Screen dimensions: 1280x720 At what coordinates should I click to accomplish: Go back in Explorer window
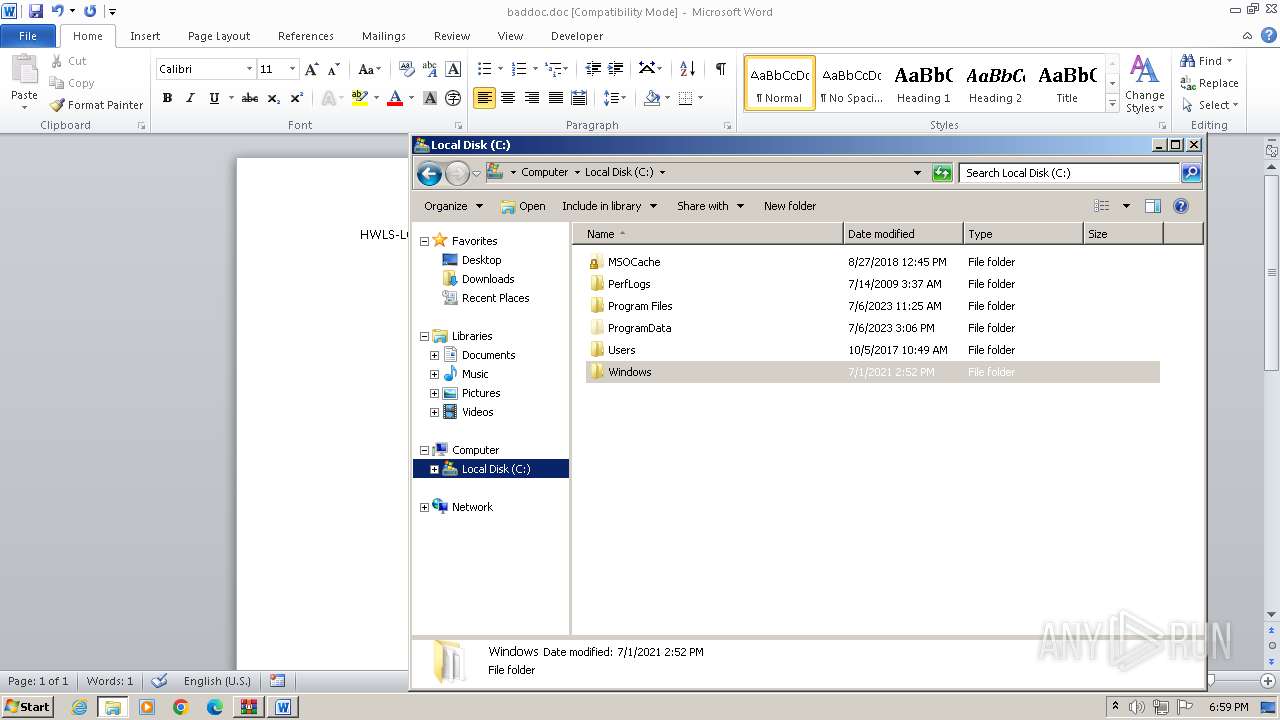[429, 173]
